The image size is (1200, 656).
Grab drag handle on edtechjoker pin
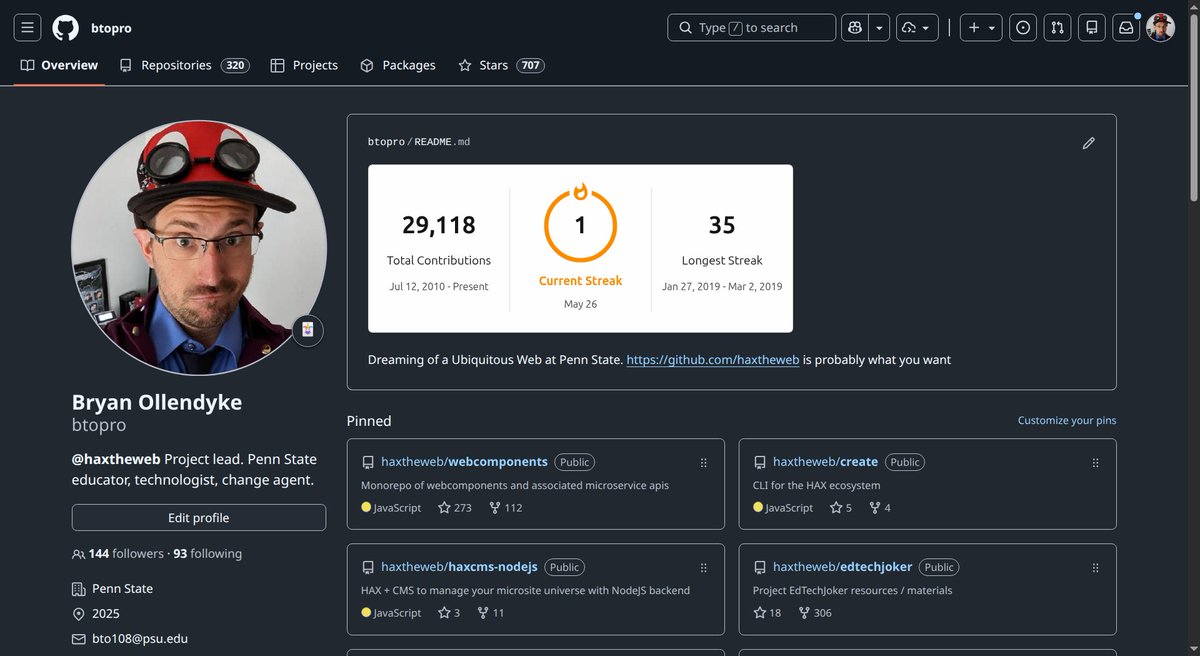point(1096,568)
